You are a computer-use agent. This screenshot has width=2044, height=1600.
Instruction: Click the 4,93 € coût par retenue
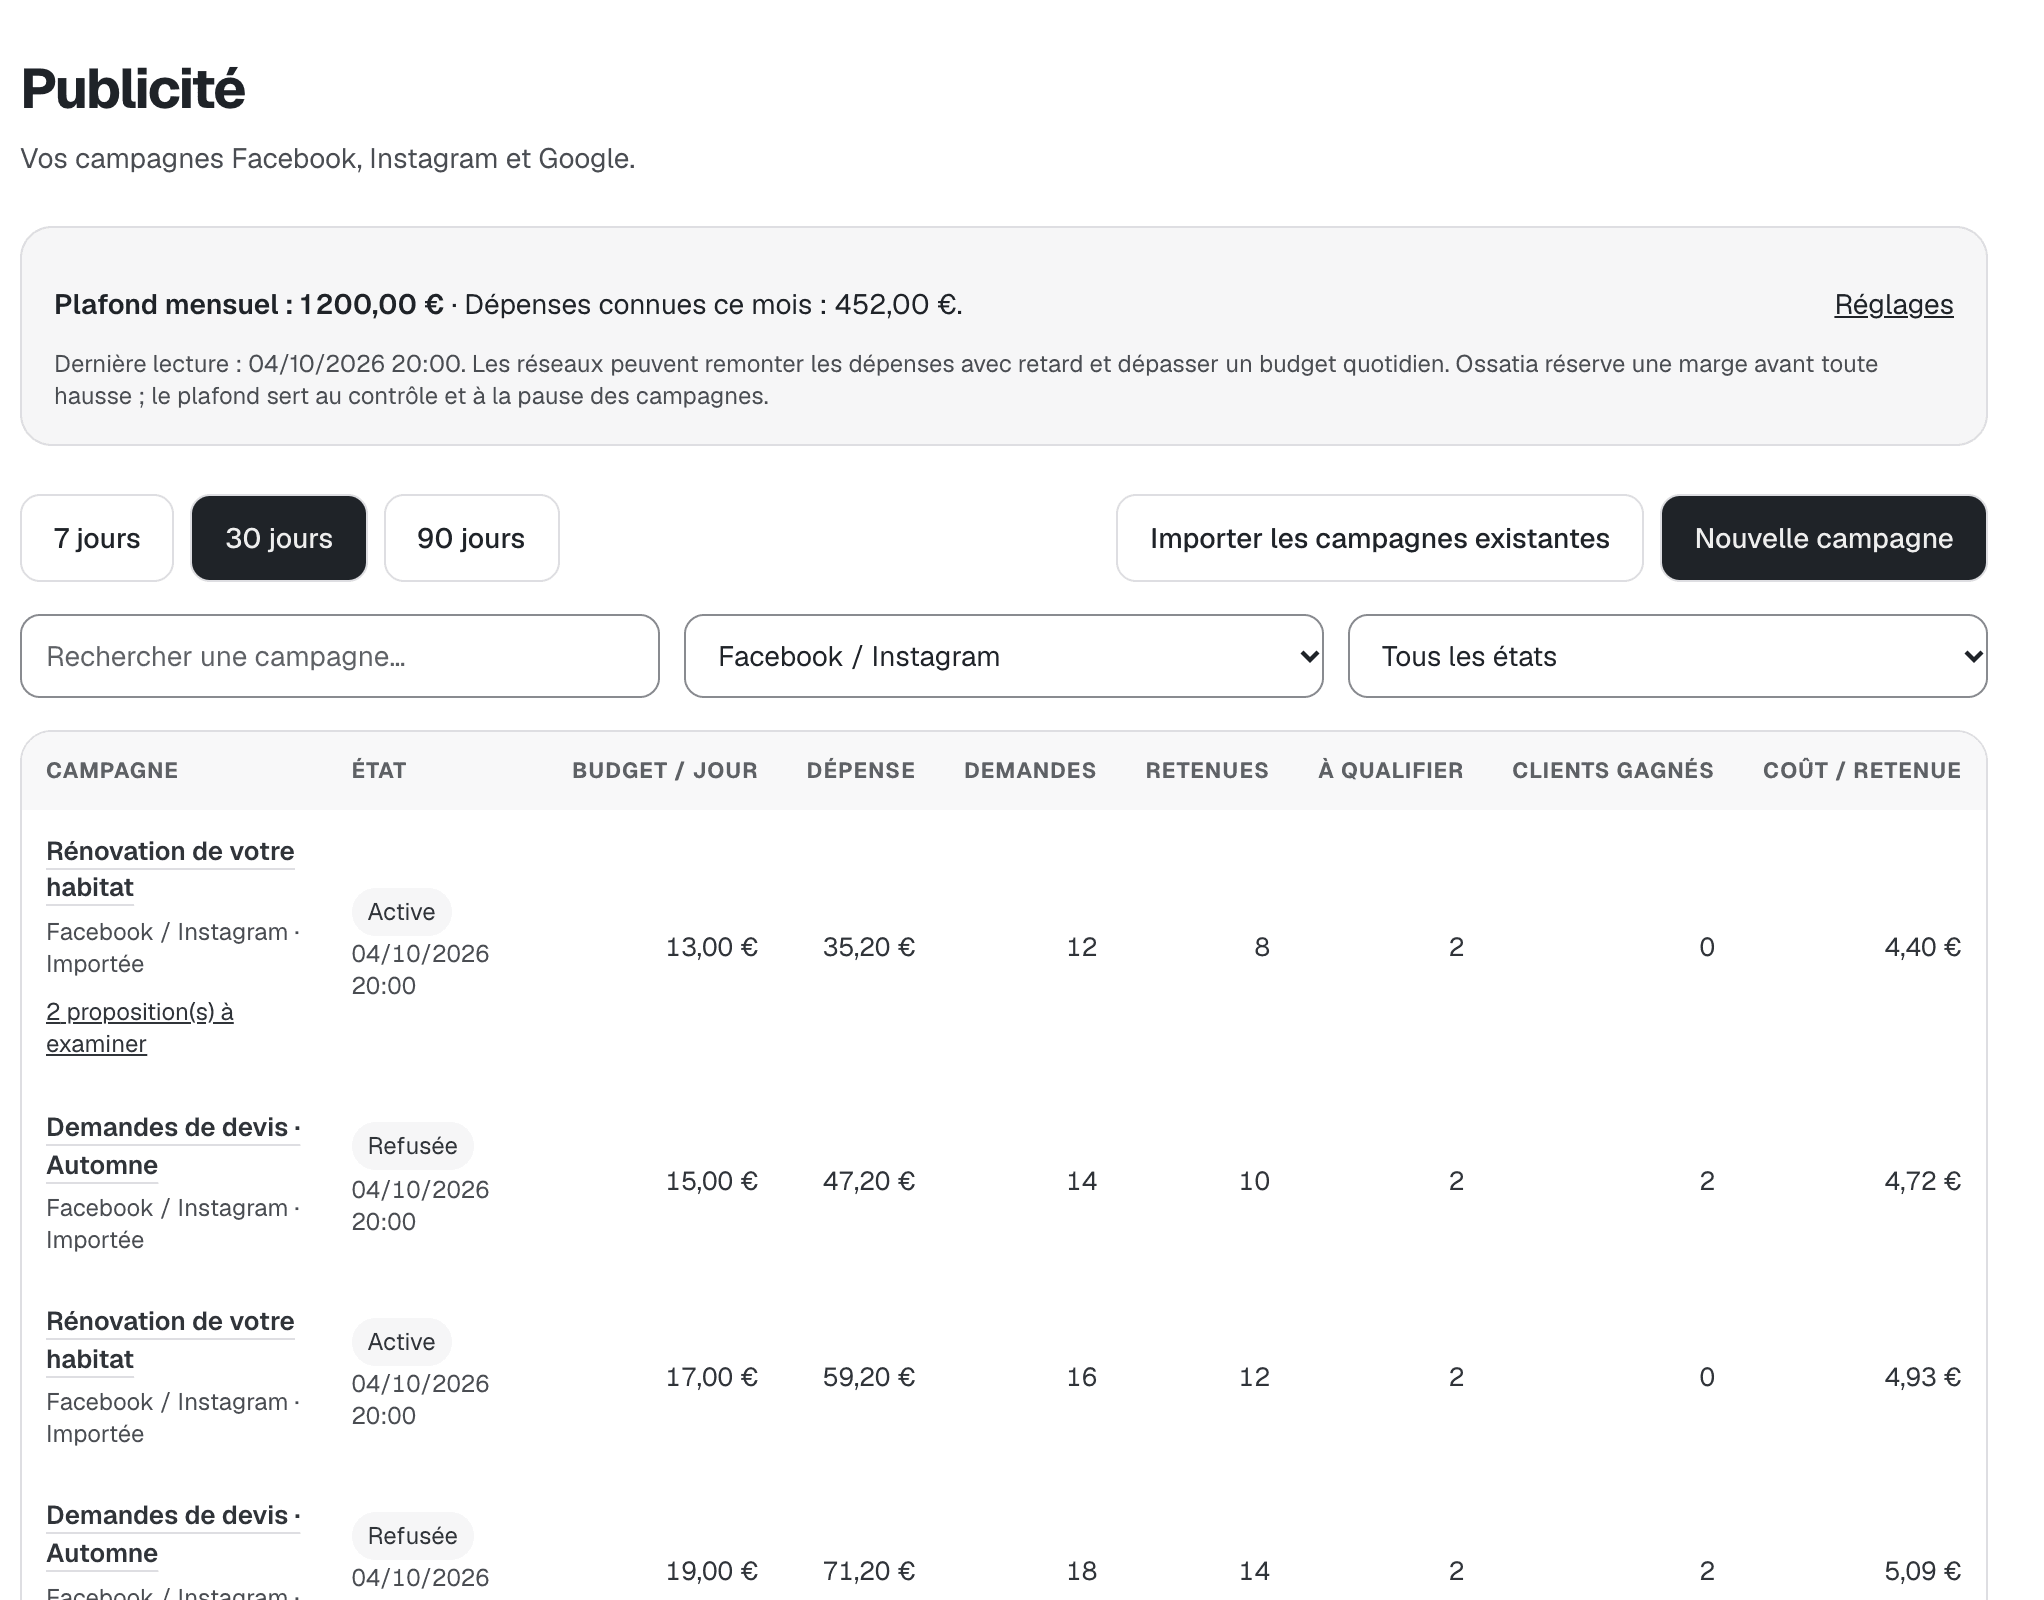(x=1922, y=1377)
